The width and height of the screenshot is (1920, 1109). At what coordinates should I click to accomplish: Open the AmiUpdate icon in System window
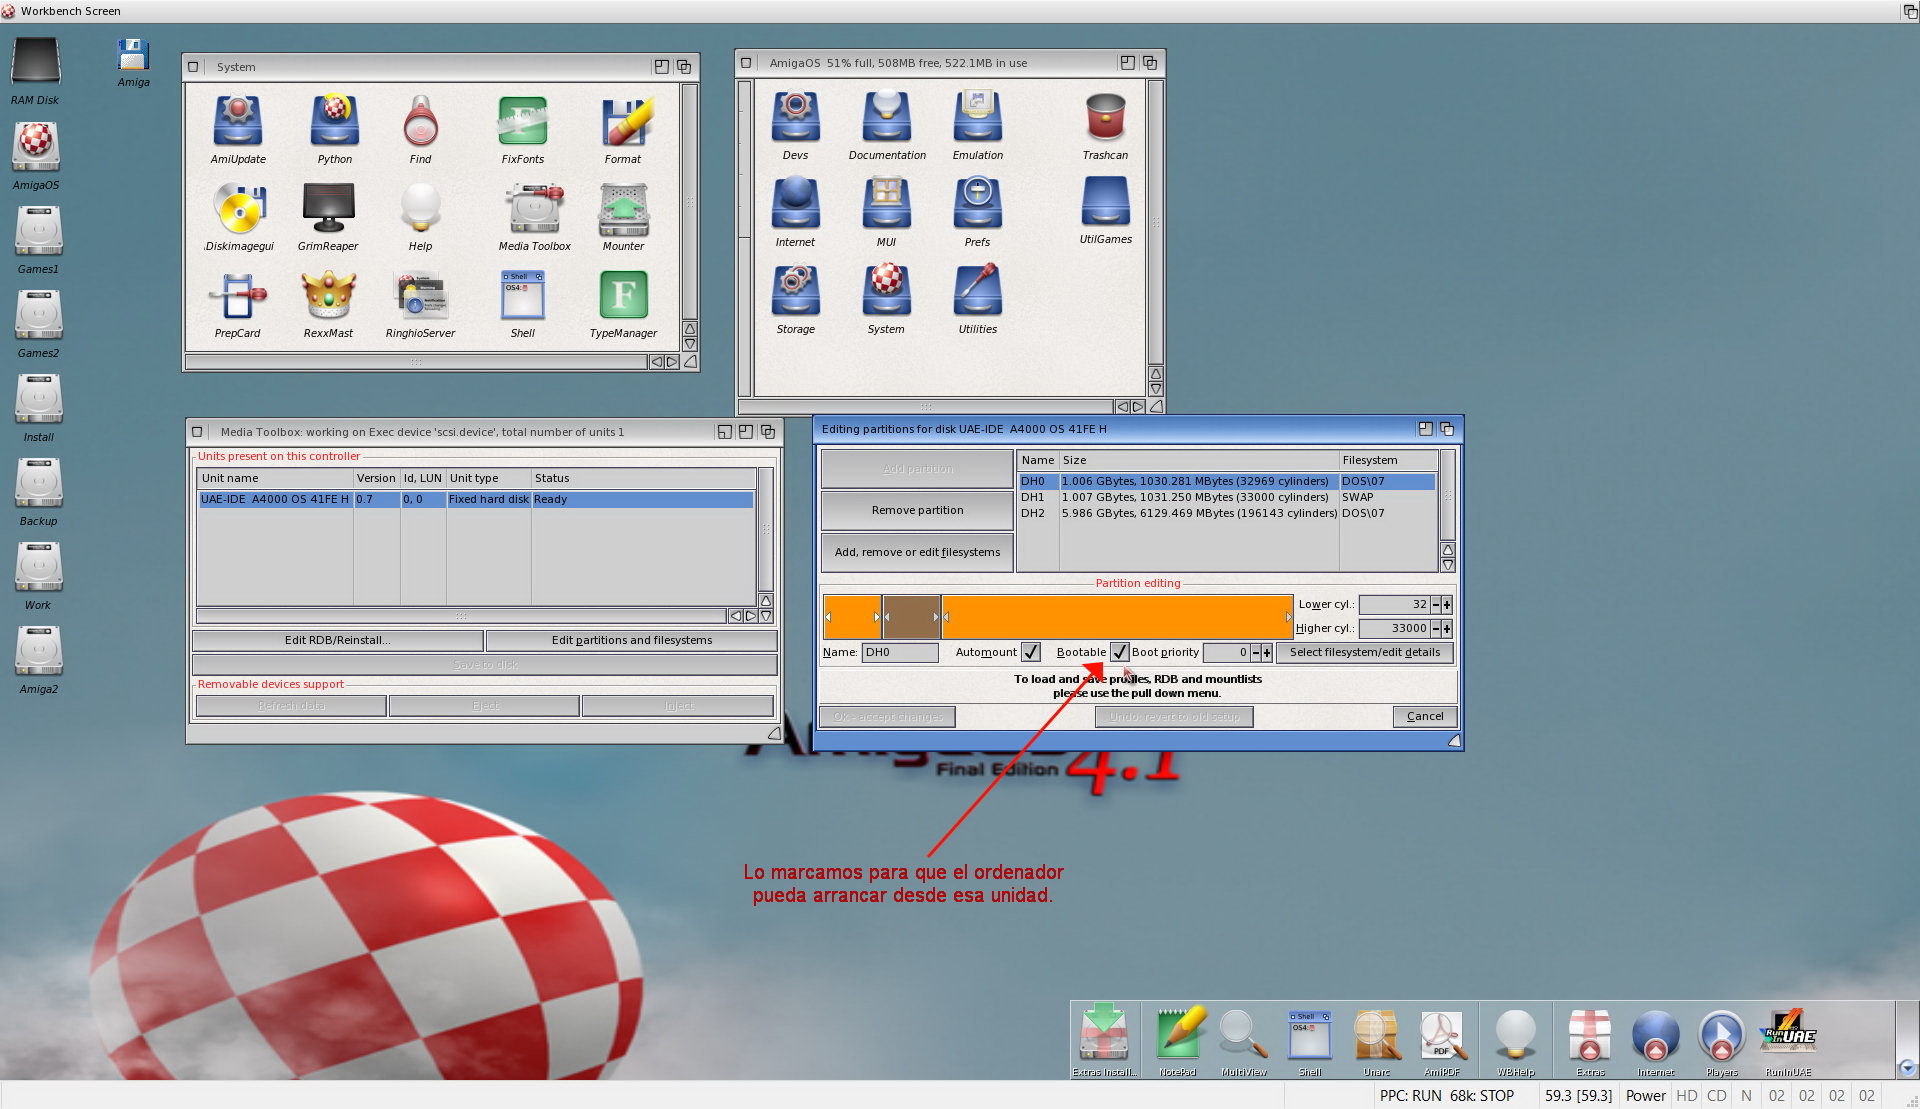[x=238, y=121]
